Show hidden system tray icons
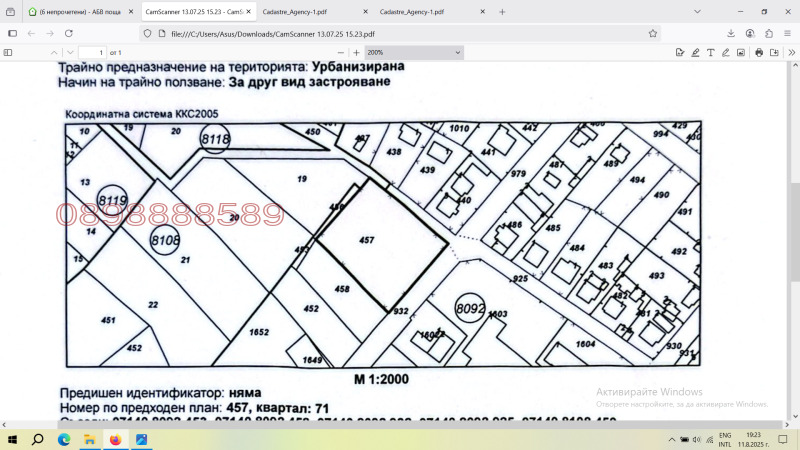Image resolution: width=800 pixels, height=450 pixels. click(671, 440)
